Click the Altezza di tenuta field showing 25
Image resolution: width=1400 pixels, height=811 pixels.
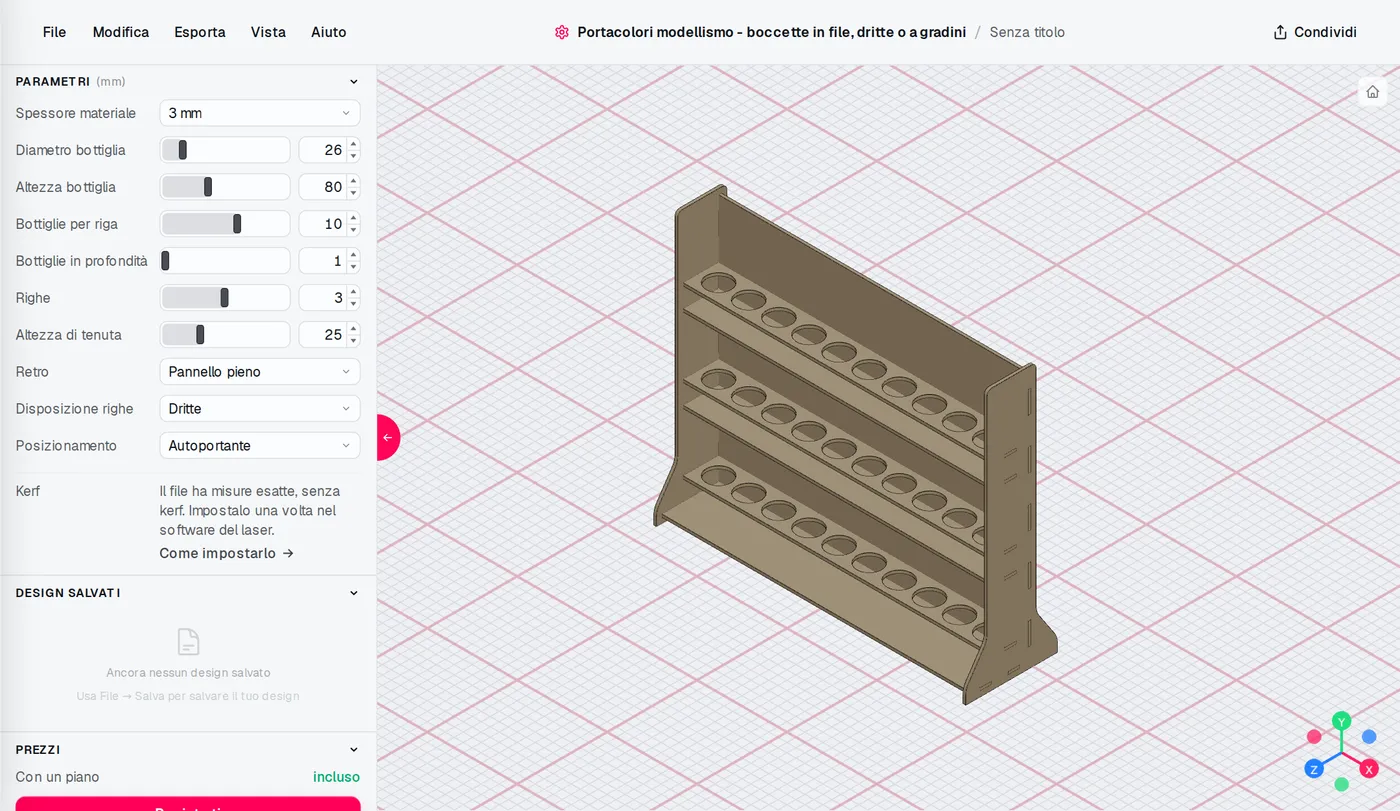pos(329,335)
